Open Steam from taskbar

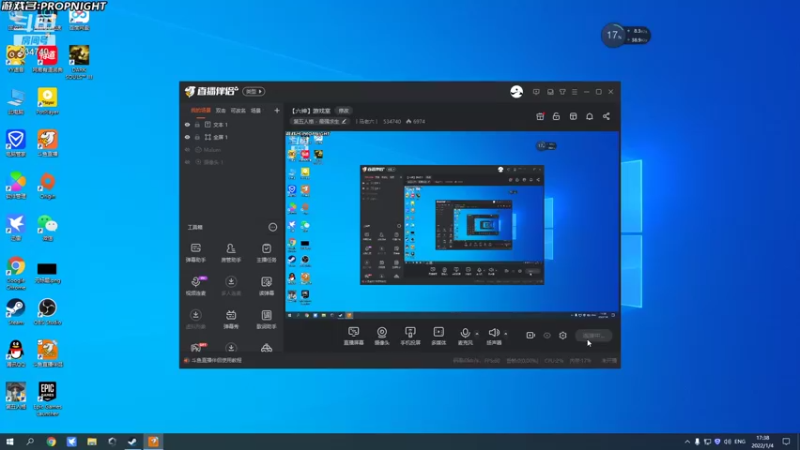pos(133,441)
